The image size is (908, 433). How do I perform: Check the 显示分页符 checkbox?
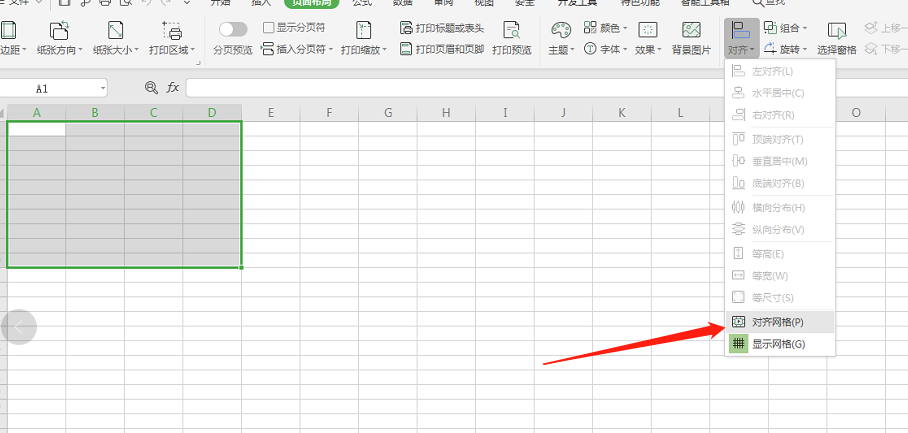tap(268, 28)
